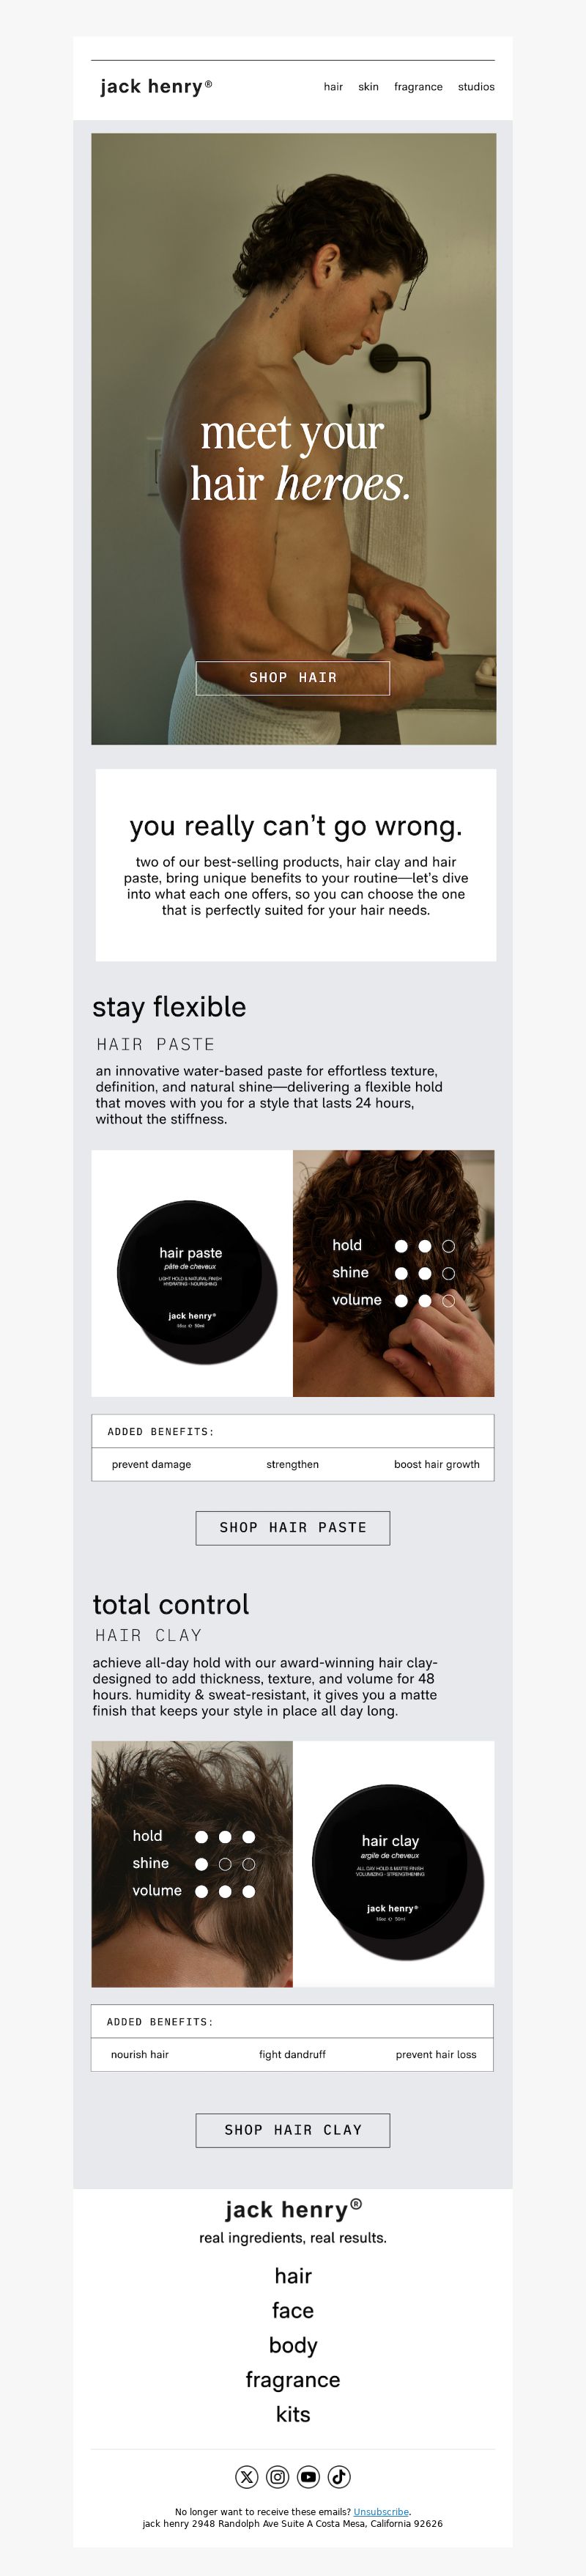Click the SHOP HAIR CLAY button
This screenshot has height=2576, width=586.
(293, 2130)
